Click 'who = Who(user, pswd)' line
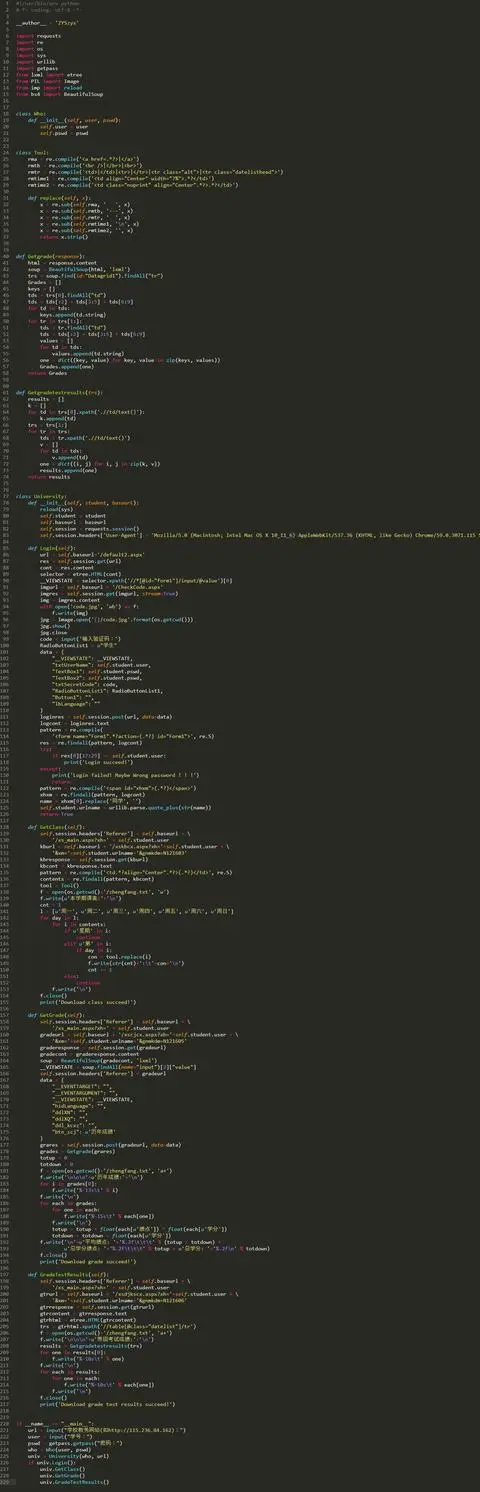Screen dimensions: 480x1492 tap(59, 1452)
